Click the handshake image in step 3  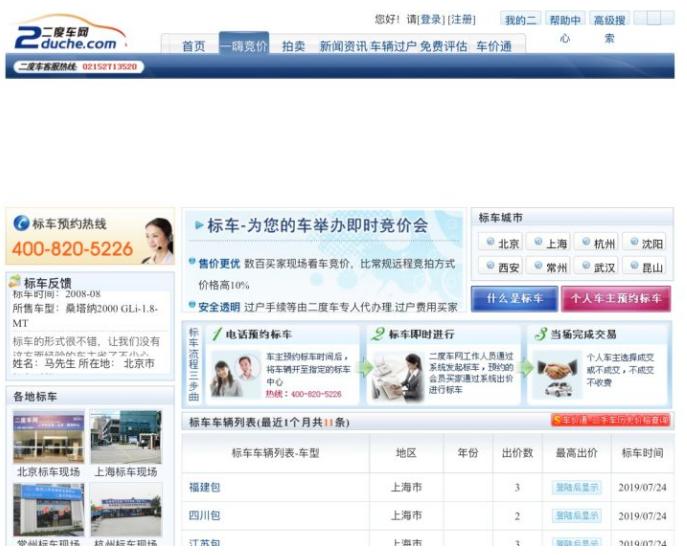coord(557,376)
